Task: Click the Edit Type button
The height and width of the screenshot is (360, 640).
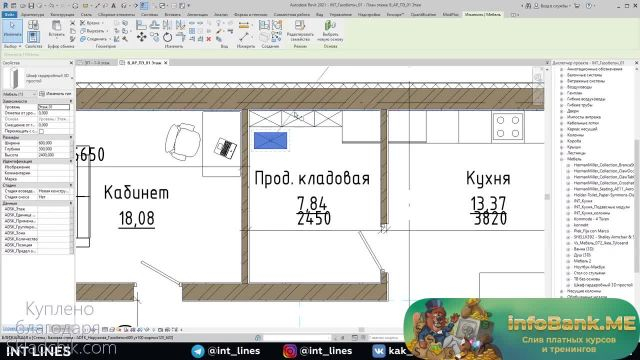Action: [x=56, y=94]
